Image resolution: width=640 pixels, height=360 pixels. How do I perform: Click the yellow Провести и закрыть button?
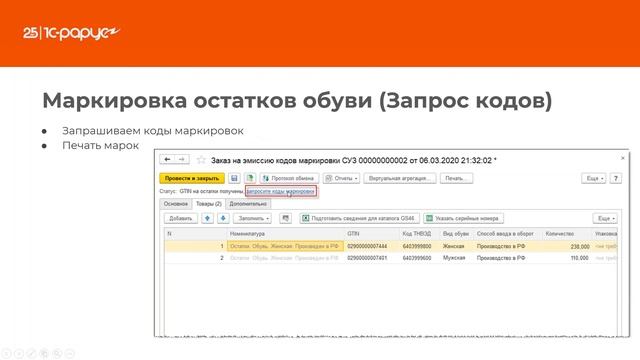coord(192,178)
